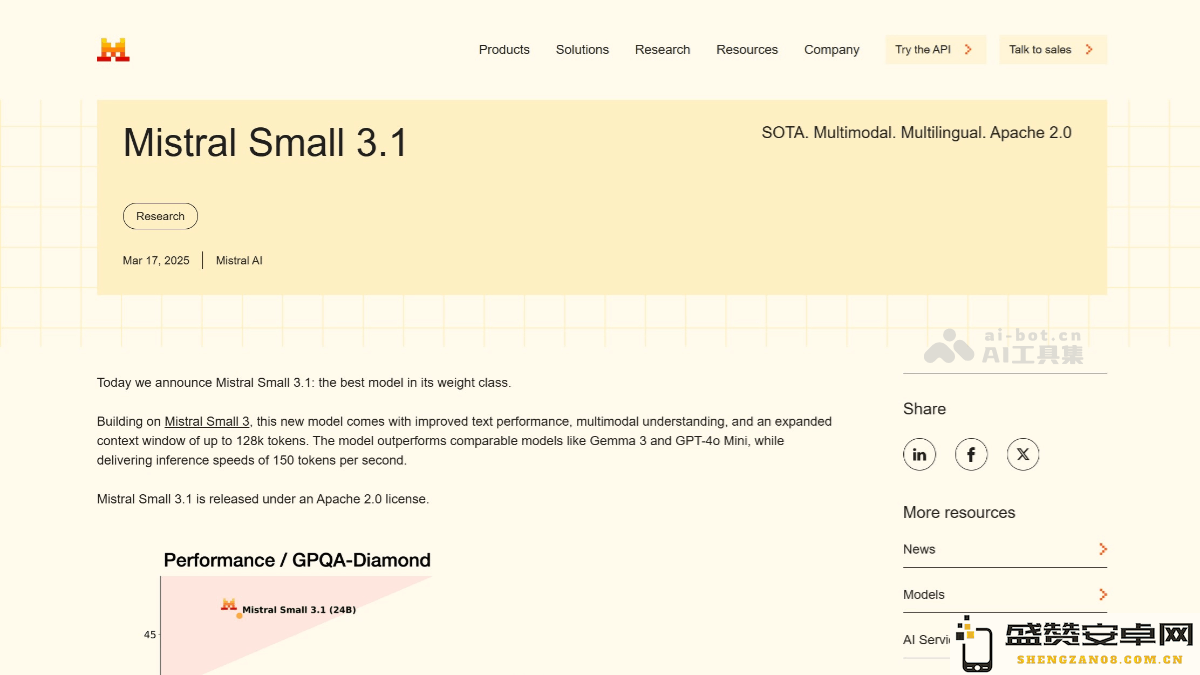
Task: Click Mistral logo in chart label
Action: (x=229, y=604)
